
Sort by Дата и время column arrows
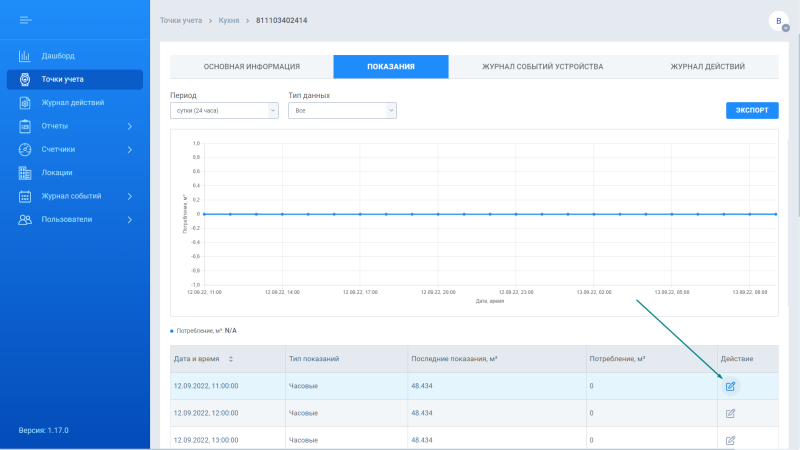tap(231, 359)
